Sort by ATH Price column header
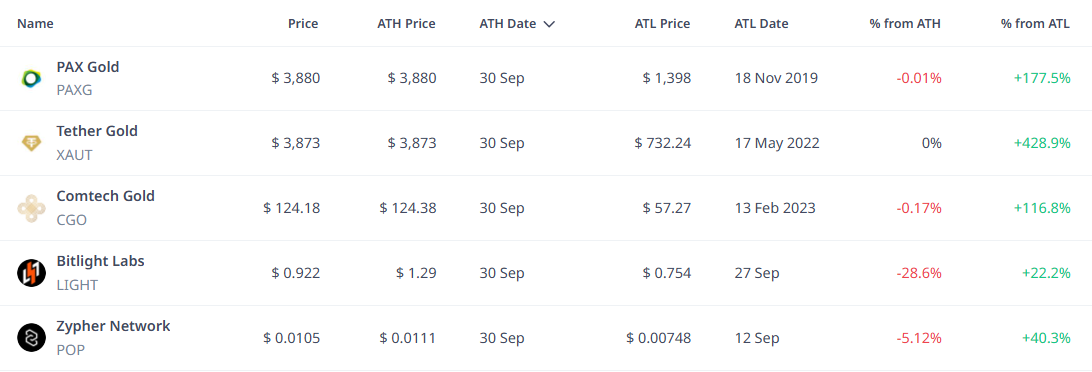Screen dimensions: 1092x372 pyautogui.click(x=406, y=24)
